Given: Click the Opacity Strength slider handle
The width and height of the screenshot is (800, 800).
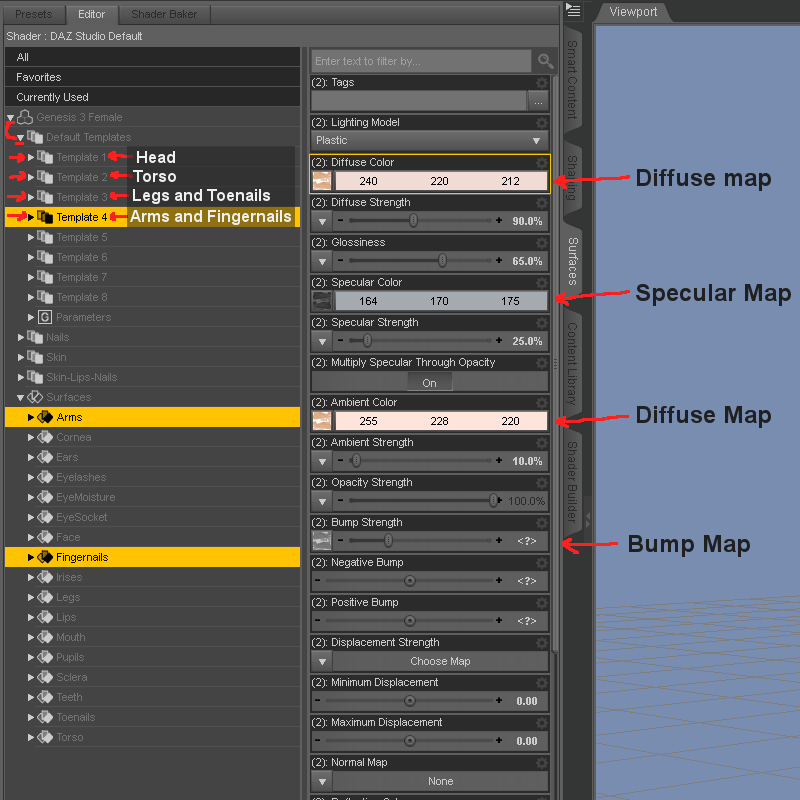Looking at the screenshot, I should 493,500.
